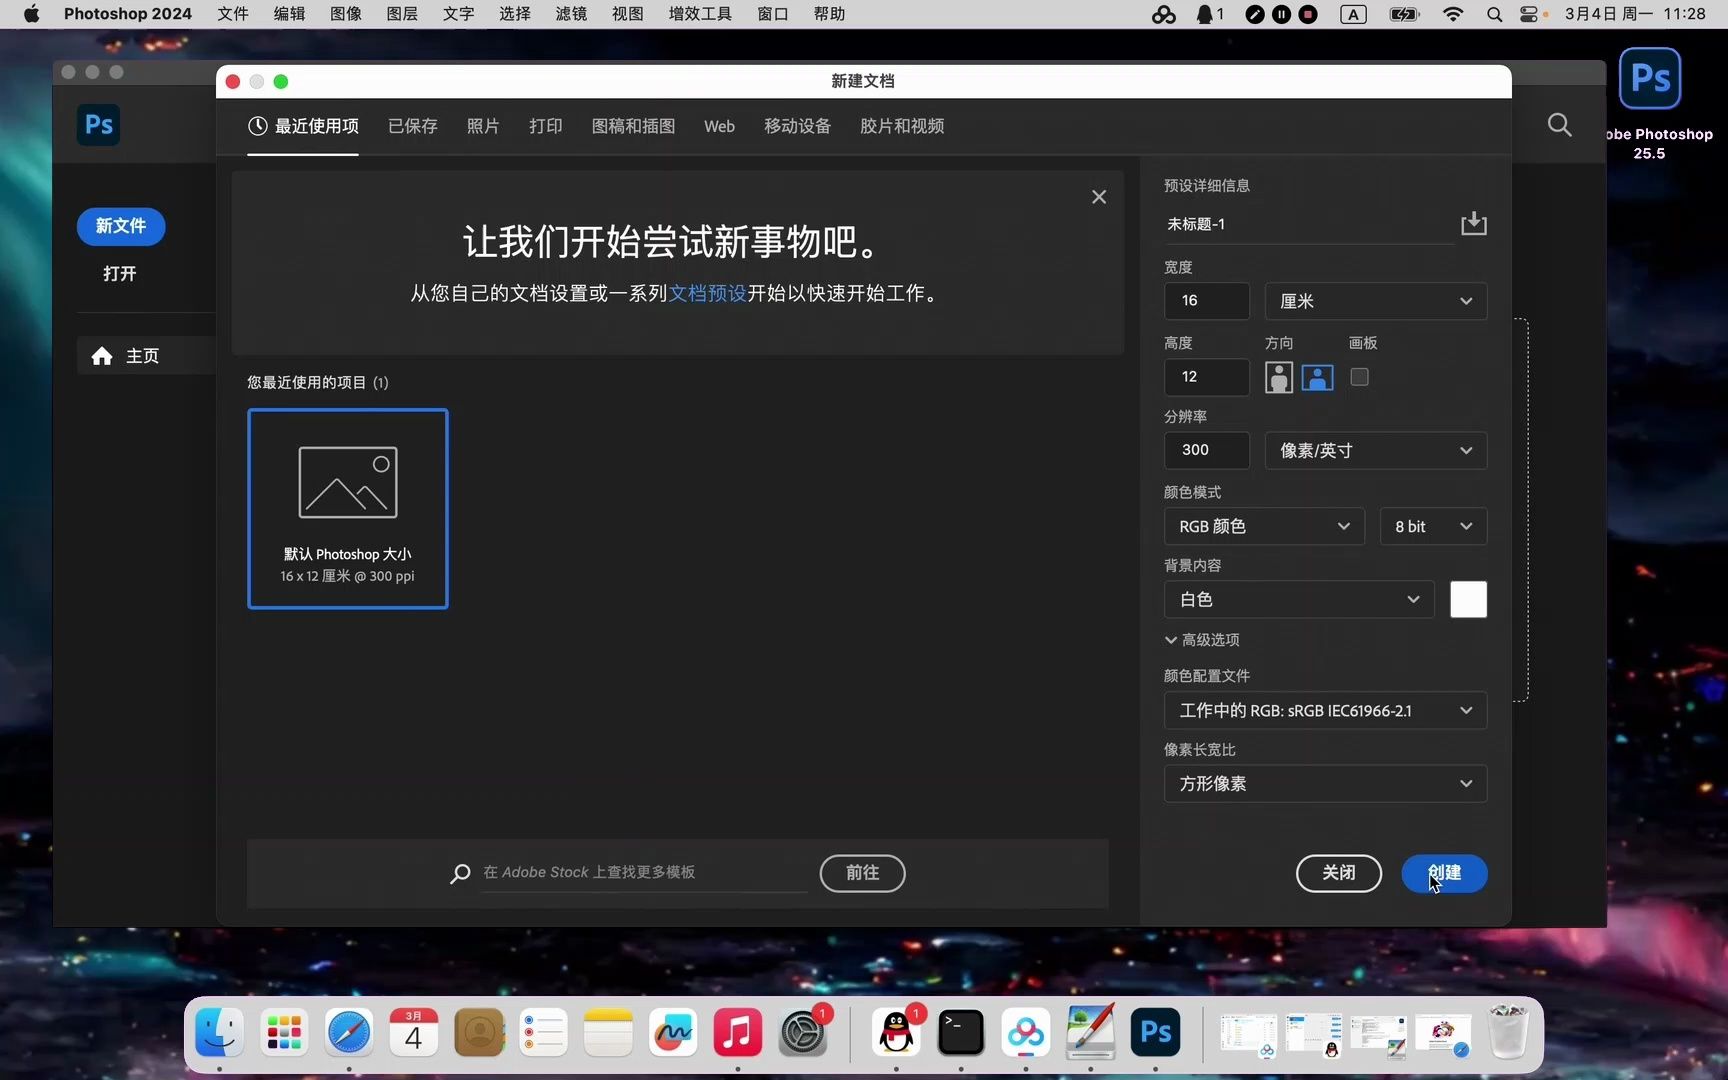This screenshot has width=1728, height=1080.
Task: Click the 主页 home icon in sidebar
Action: point(102,356)
